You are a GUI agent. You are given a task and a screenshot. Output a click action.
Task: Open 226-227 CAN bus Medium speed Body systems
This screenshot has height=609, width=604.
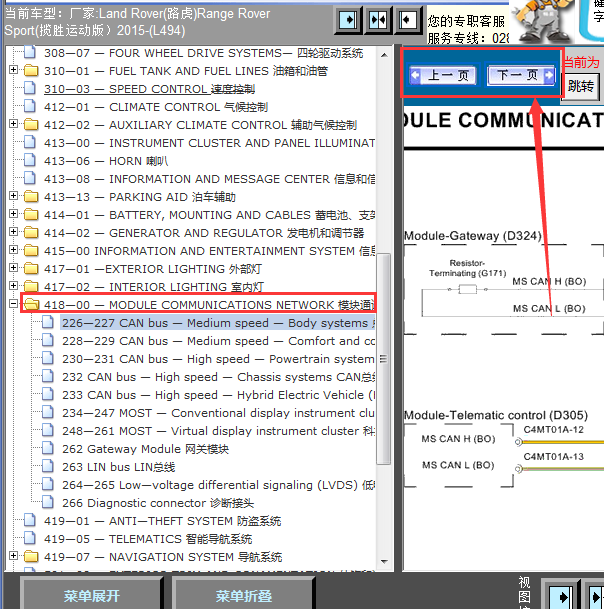pyautogui.click(x=218, y=323)
